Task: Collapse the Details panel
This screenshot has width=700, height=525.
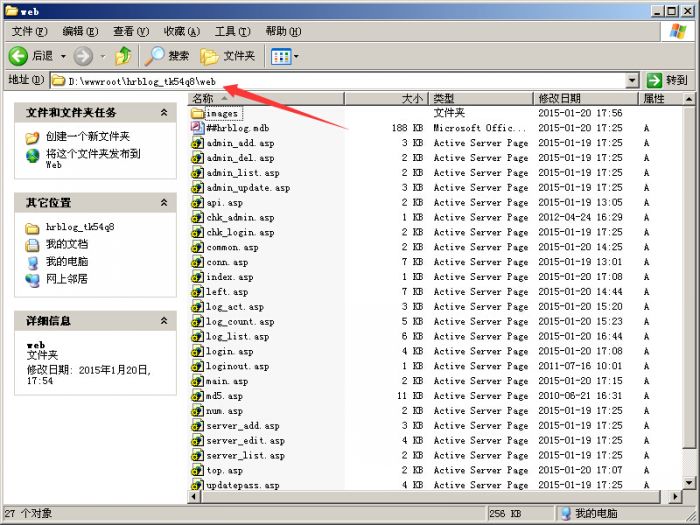Action: tap(164, 321)
